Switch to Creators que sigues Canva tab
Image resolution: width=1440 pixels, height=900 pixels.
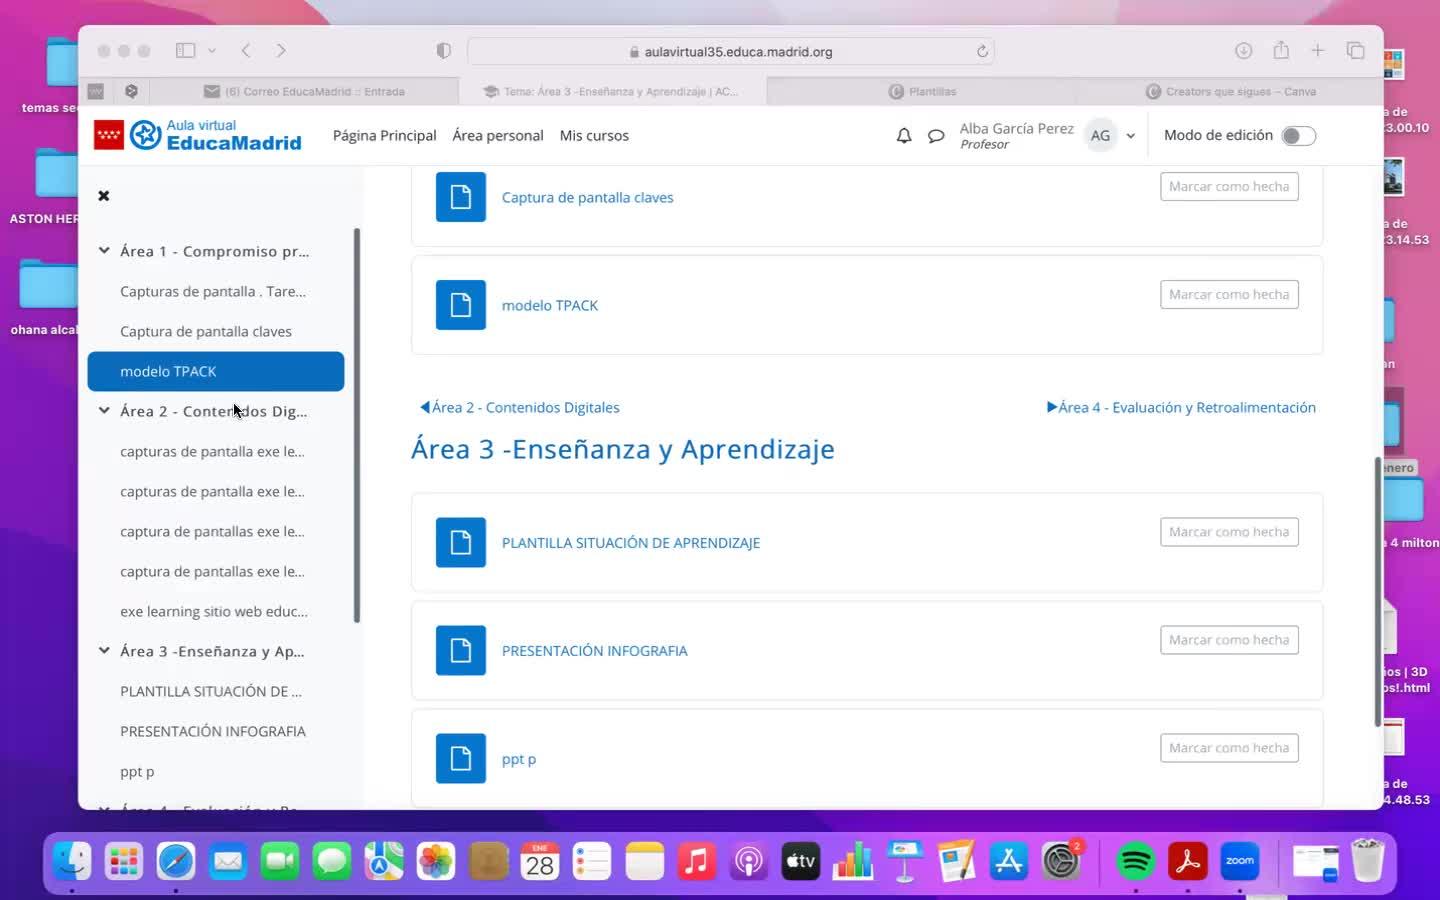1230,91
